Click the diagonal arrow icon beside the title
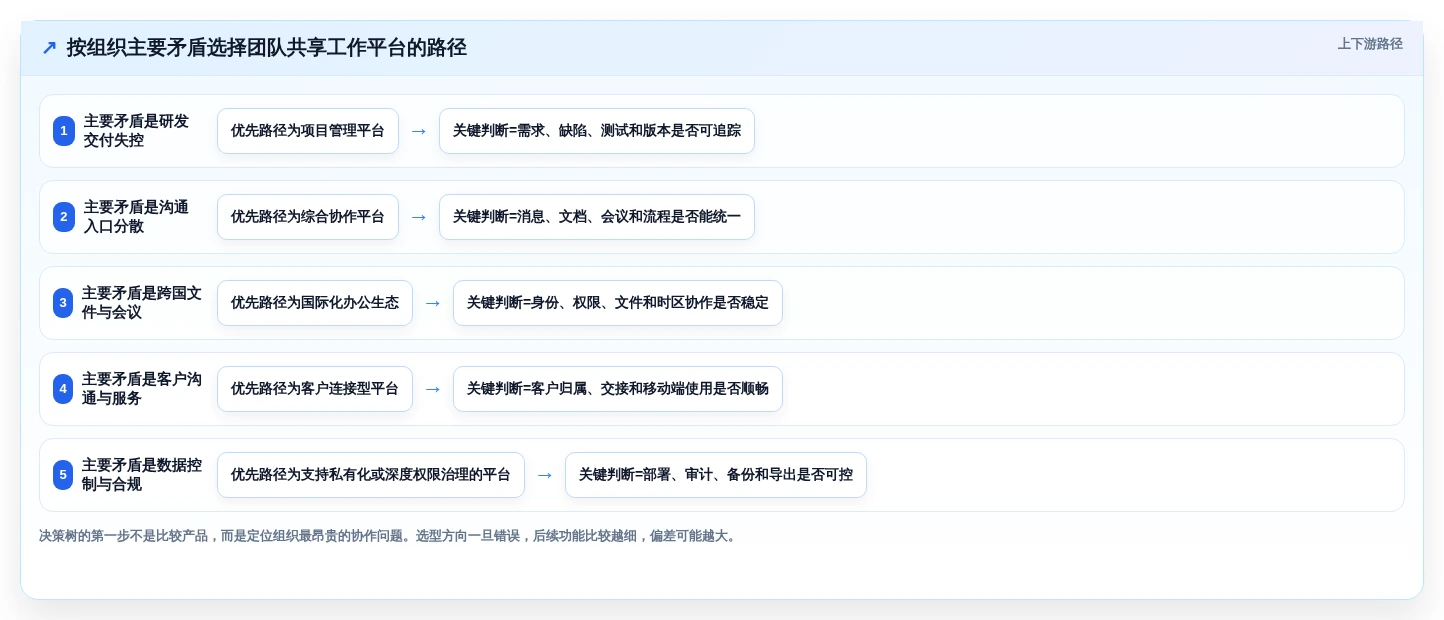The height and width of the screenshot is (620, 1444). coord(49,48)
